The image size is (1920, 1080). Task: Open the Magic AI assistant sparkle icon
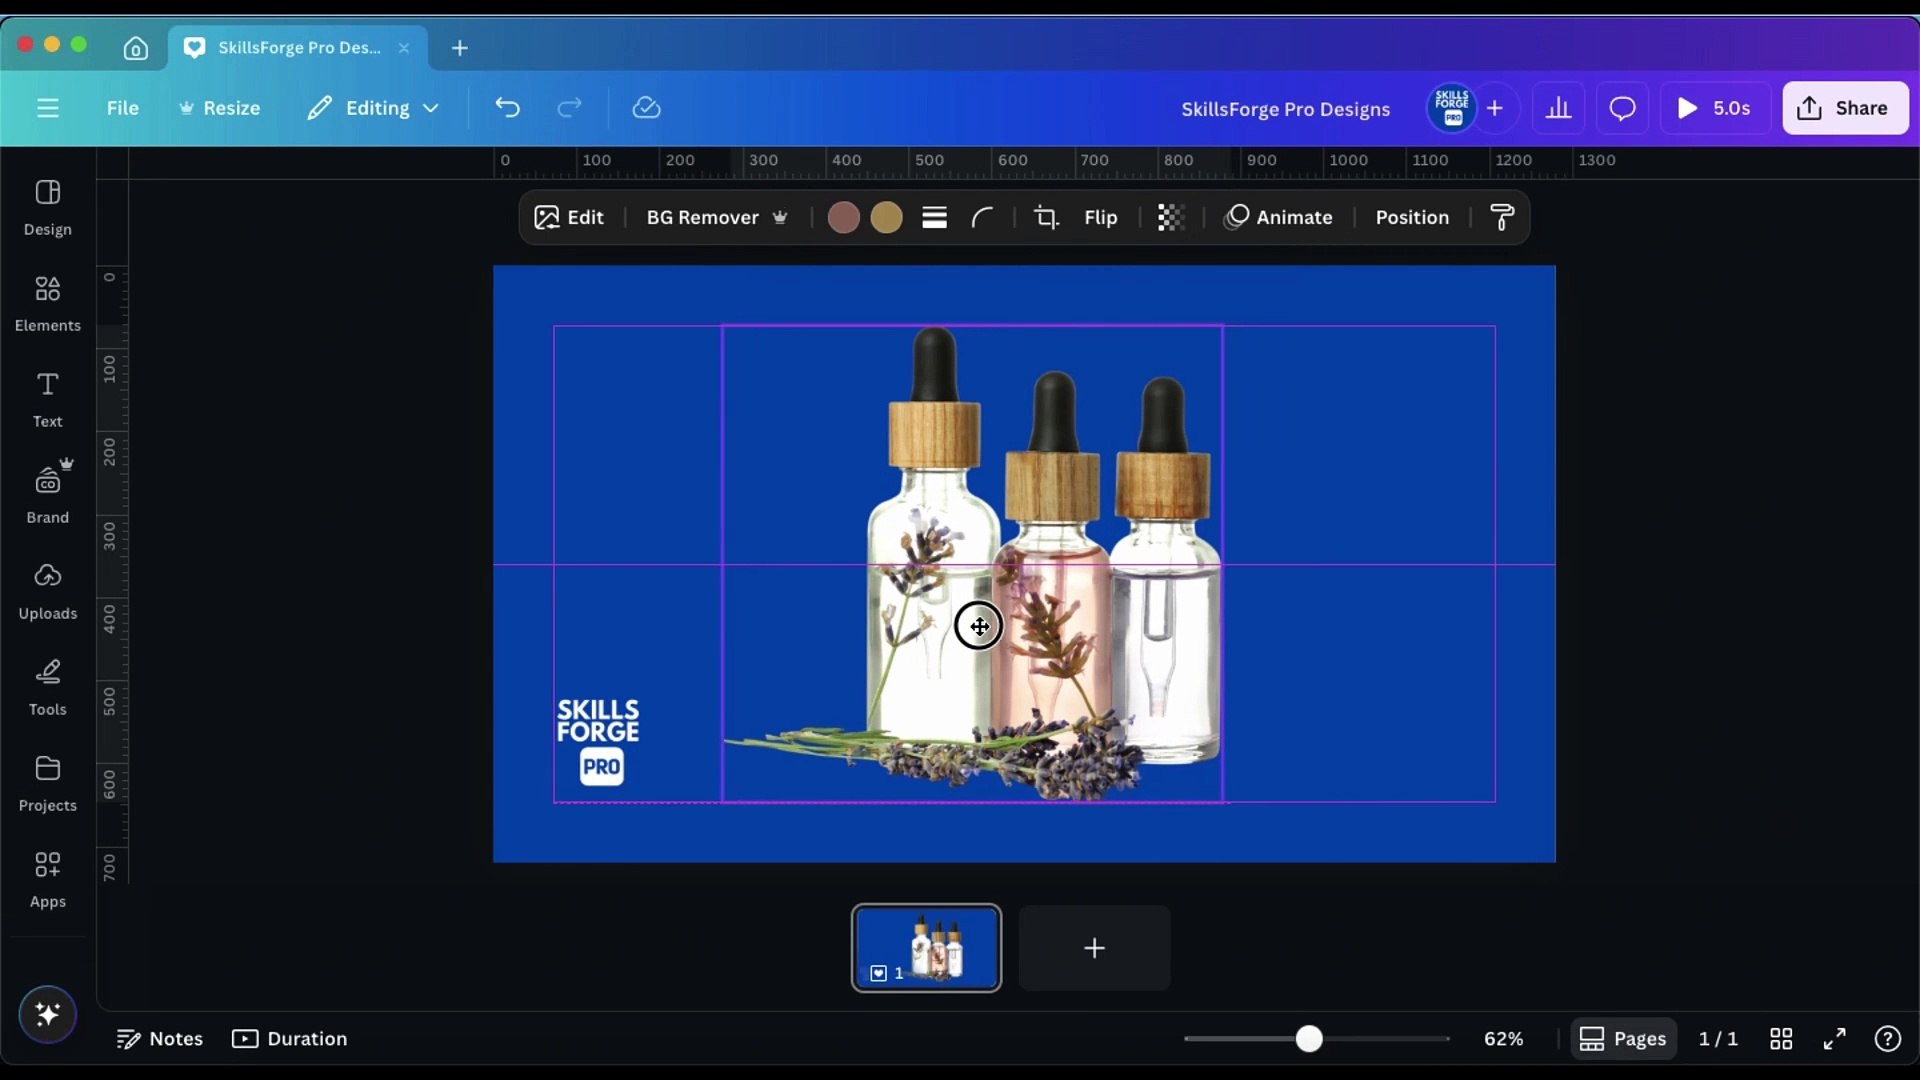(x=47, y=1014)
